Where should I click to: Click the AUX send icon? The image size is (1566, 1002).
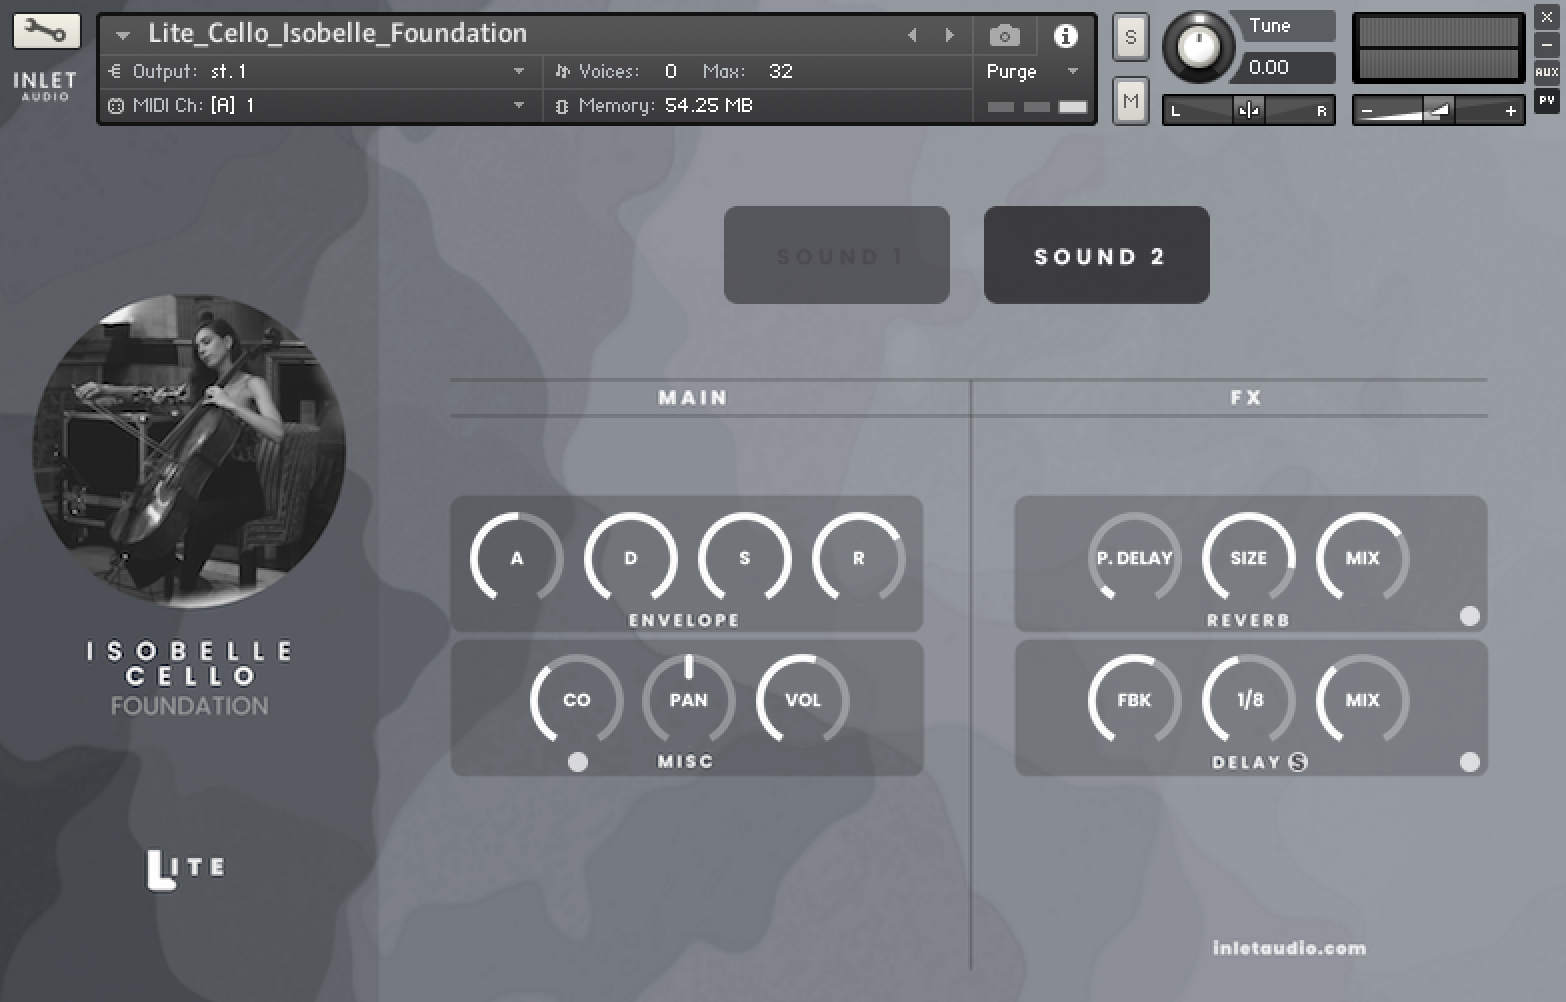click(1547, 71)
